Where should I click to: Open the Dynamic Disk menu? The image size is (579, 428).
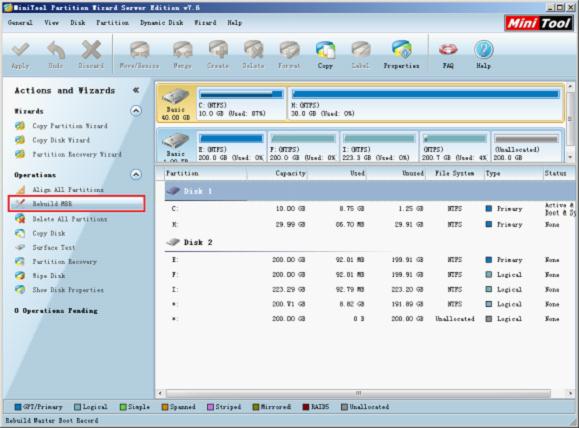[162, 23]
